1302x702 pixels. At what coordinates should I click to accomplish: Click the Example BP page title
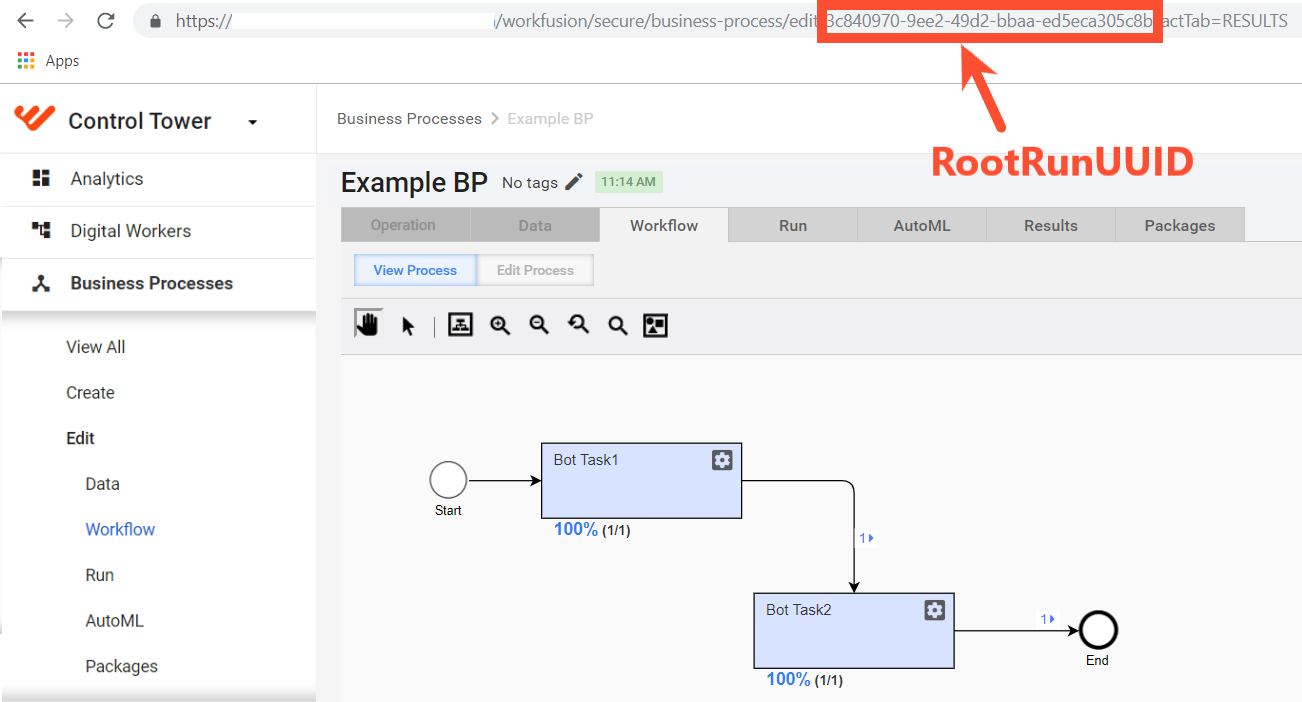point(414,182)
